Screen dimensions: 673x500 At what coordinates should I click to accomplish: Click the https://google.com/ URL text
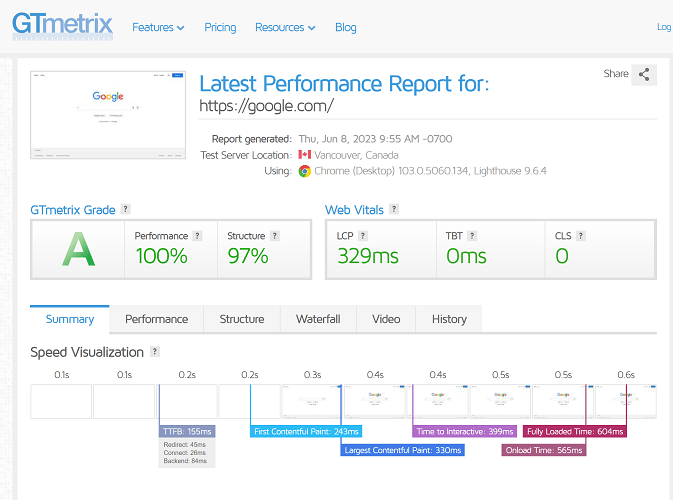tap(266, 106)
